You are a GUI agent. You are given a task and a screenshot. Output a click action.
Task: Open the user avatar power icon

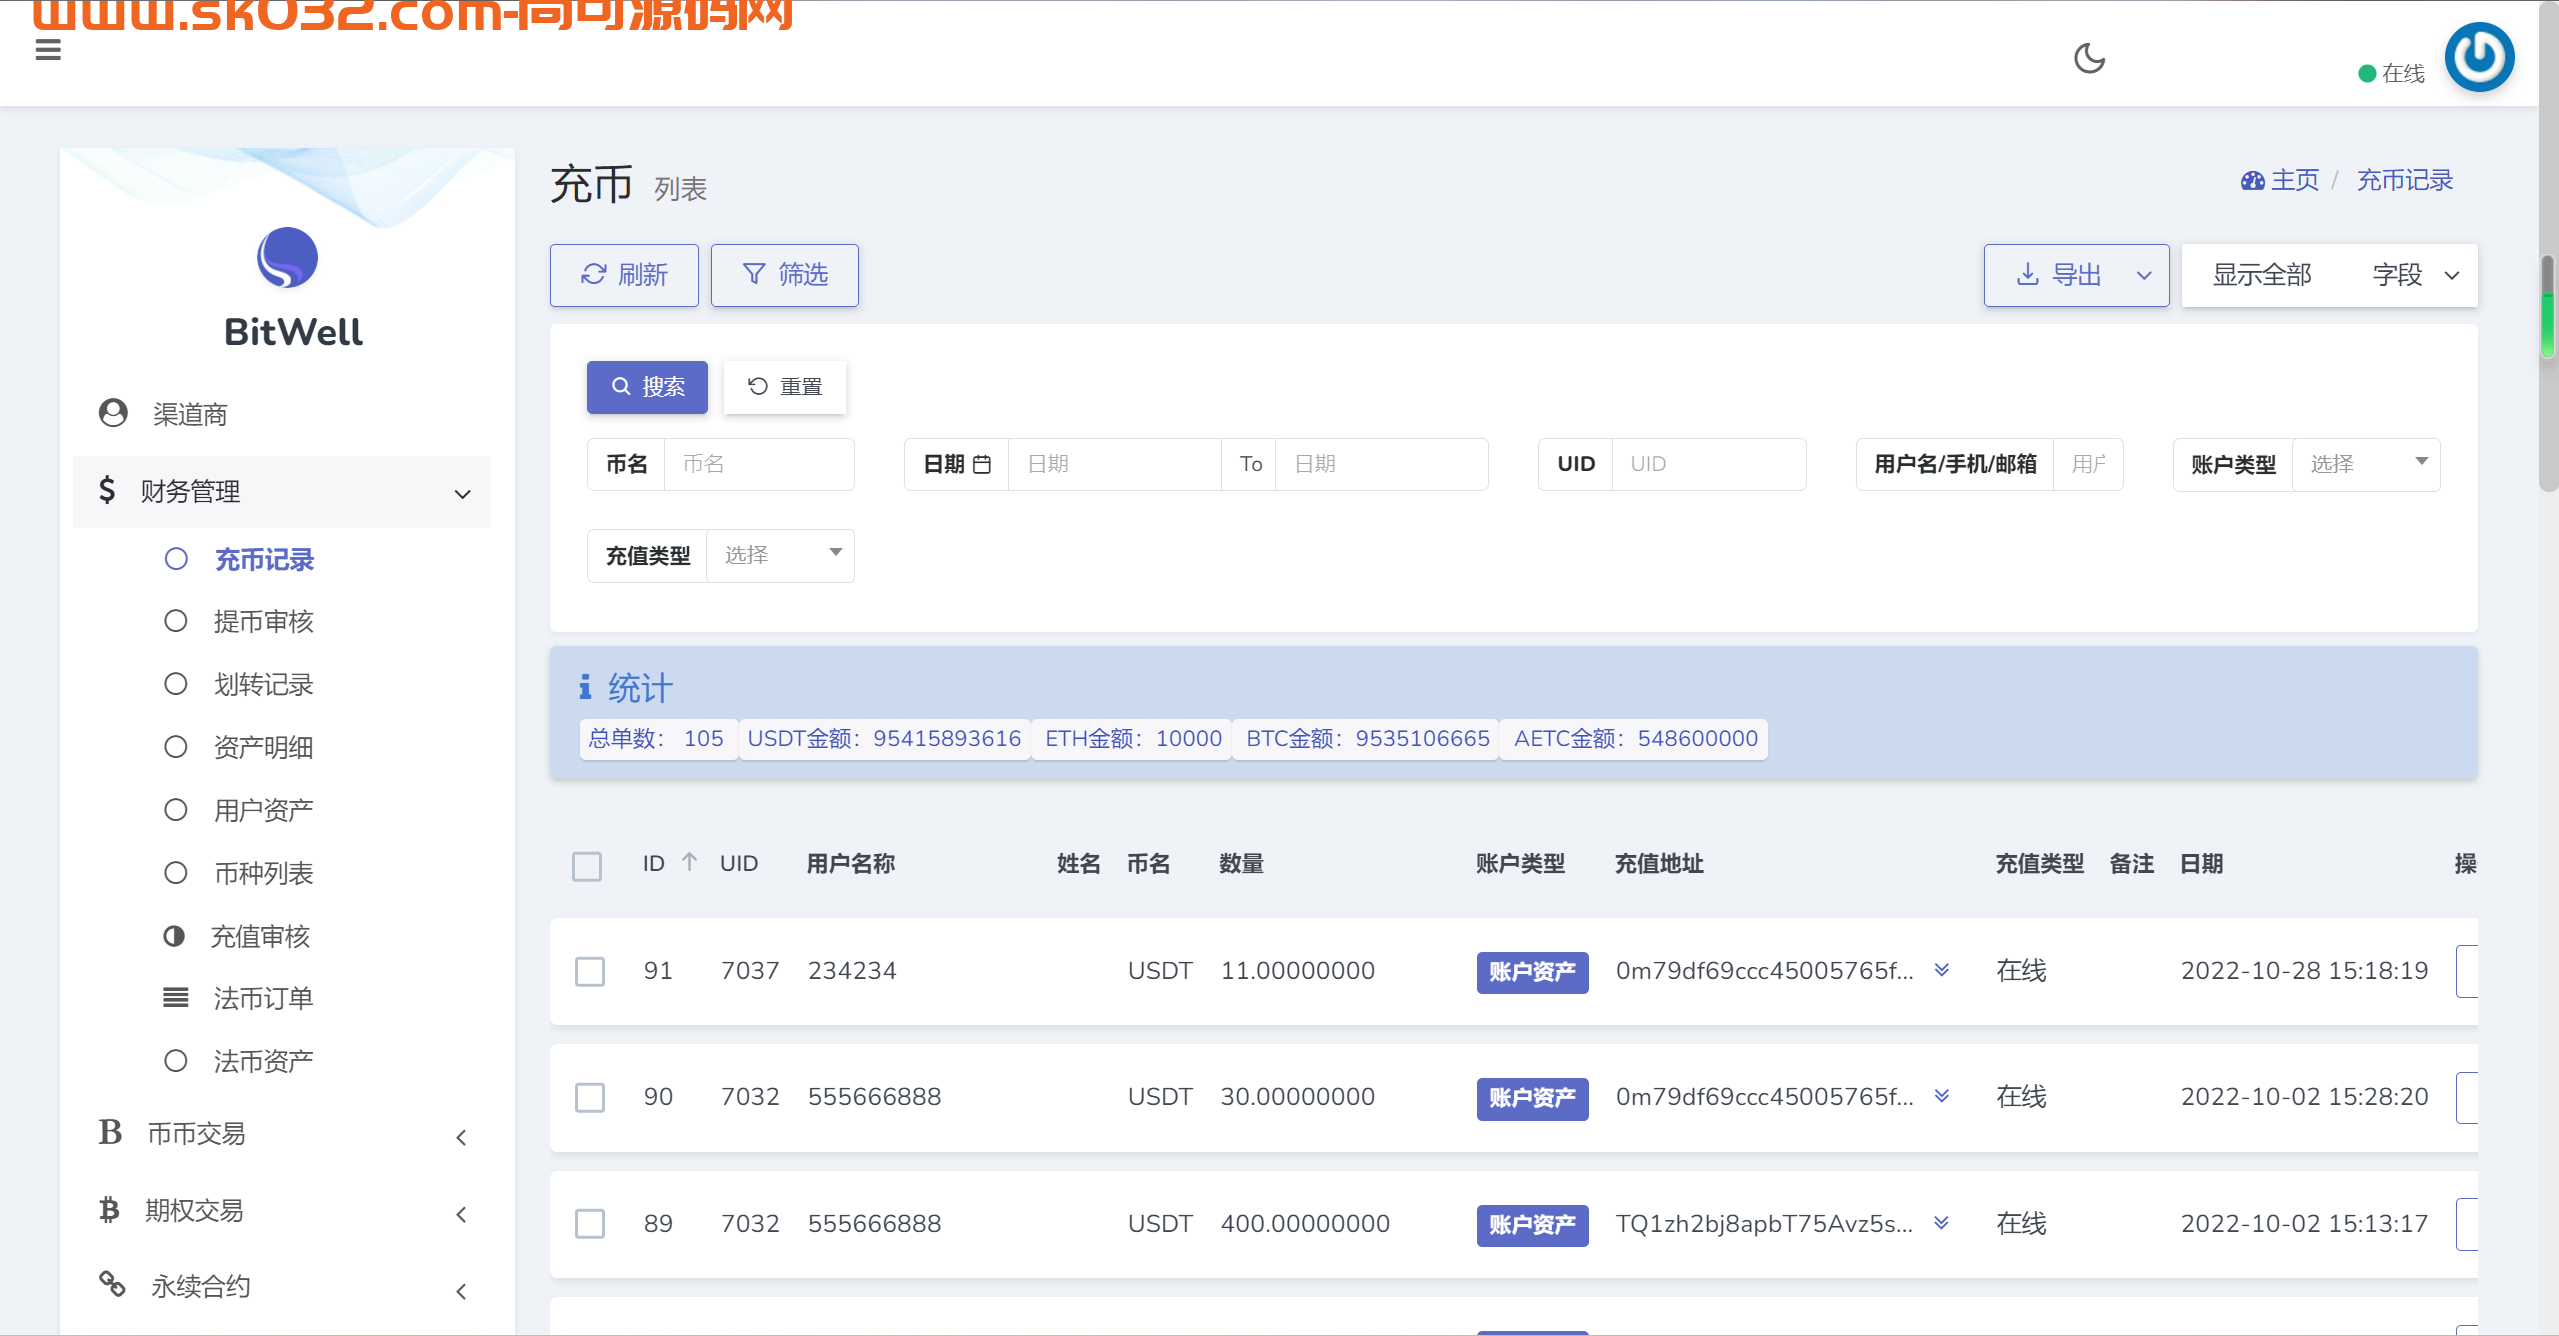[x=2479, y=57]
